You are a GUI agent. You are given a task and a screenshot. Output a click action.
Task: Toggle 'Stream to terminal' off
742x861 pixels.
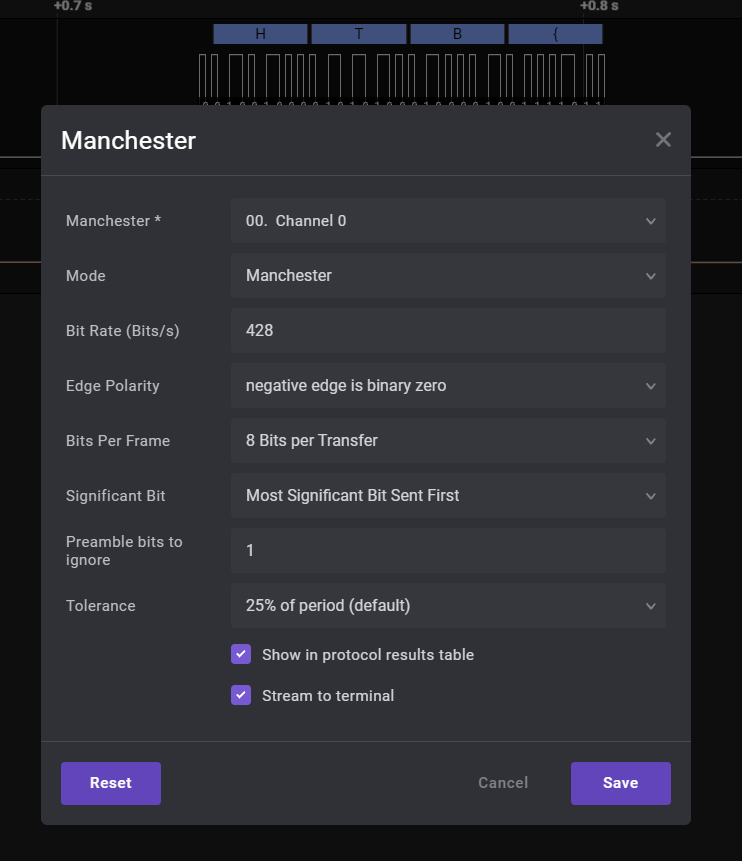[x=241, y=695]
